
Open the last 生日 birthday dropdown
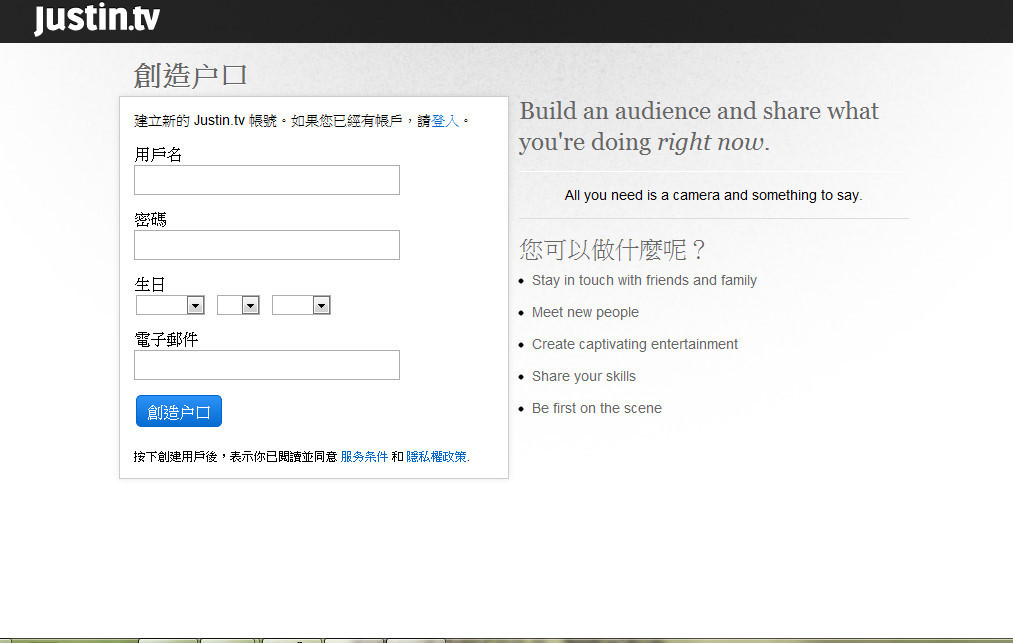301,305
